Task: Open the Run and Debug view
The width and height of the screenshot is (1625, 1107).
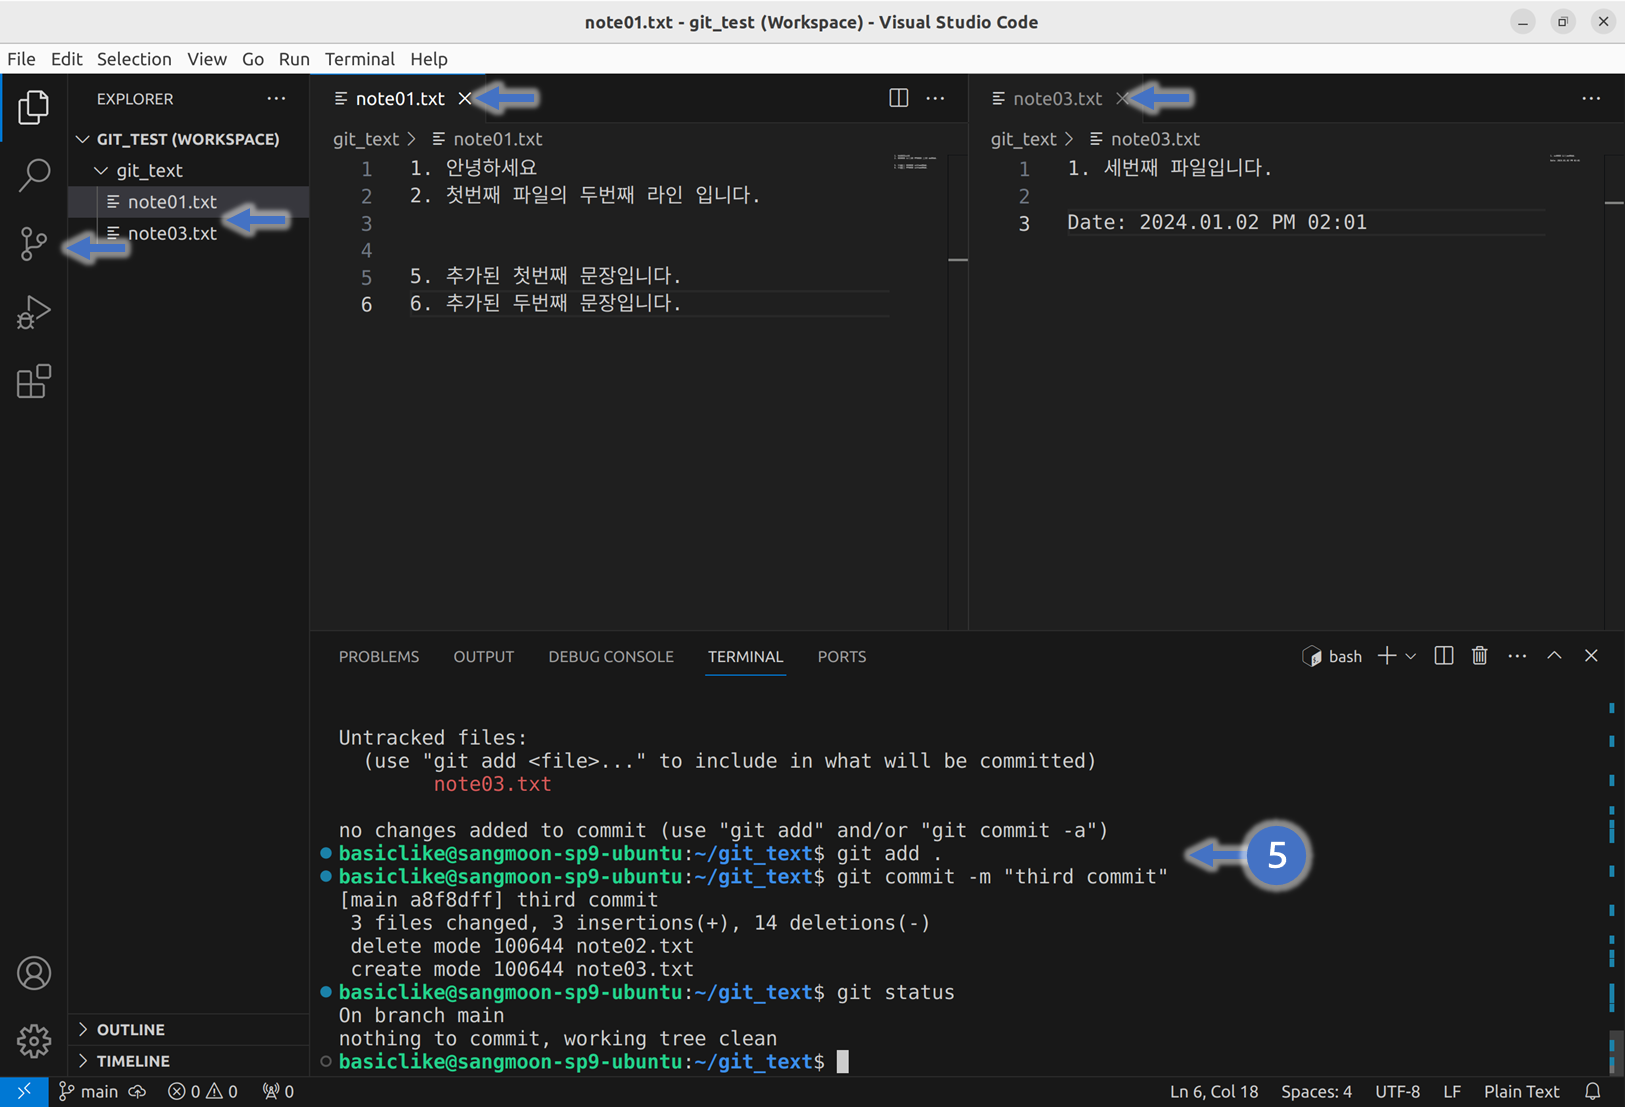Action: point(33,312)
